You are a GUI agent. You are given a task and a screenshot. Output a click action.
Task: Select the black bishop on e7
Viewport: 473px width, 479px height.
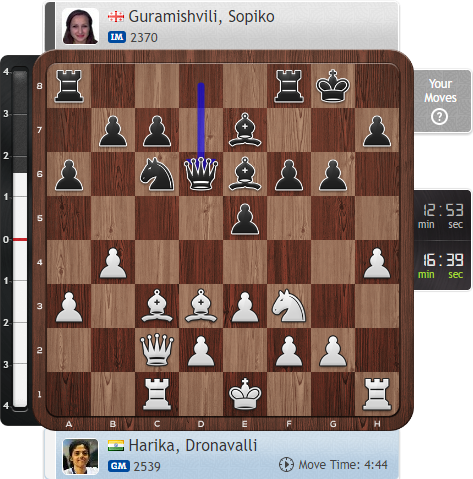point(245,130)
